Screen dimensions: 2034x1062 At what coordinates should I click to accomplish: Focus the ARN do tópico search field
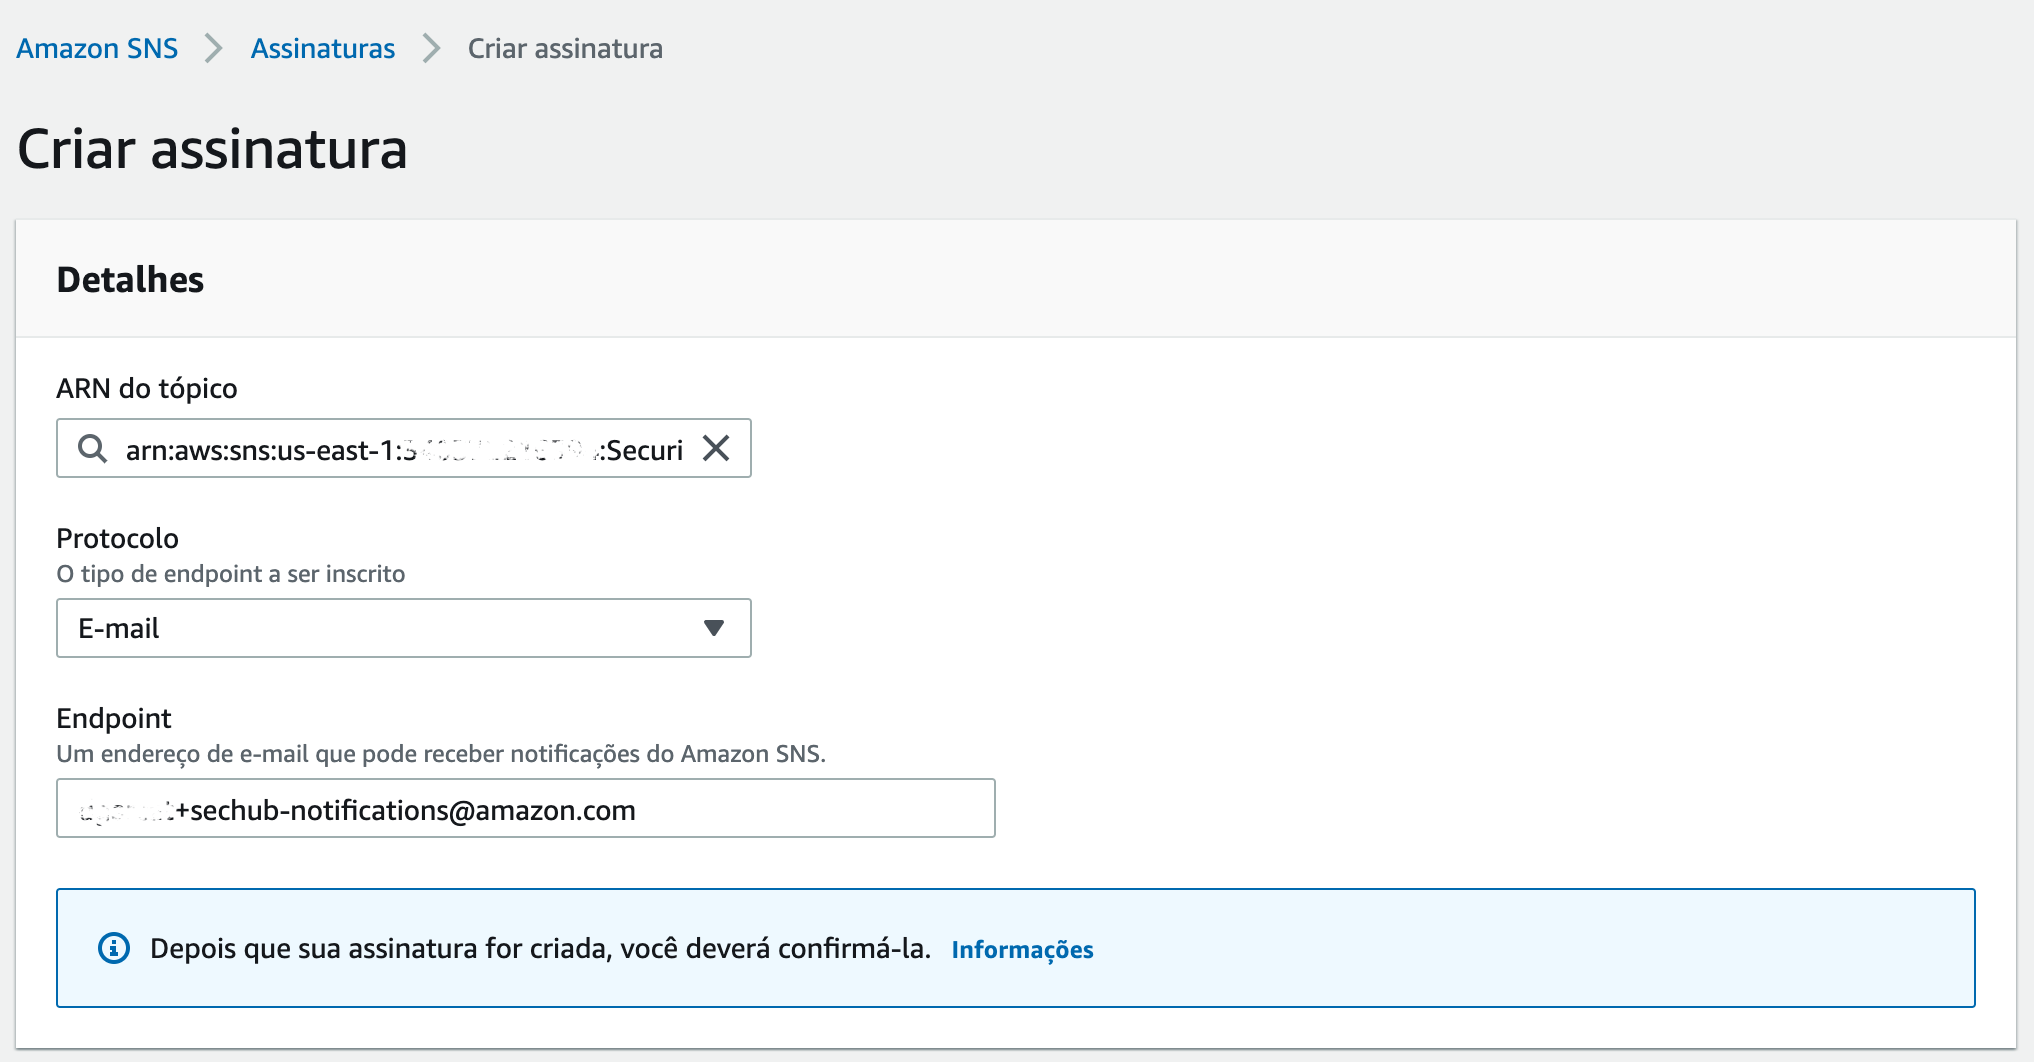[x=400, y=449]
